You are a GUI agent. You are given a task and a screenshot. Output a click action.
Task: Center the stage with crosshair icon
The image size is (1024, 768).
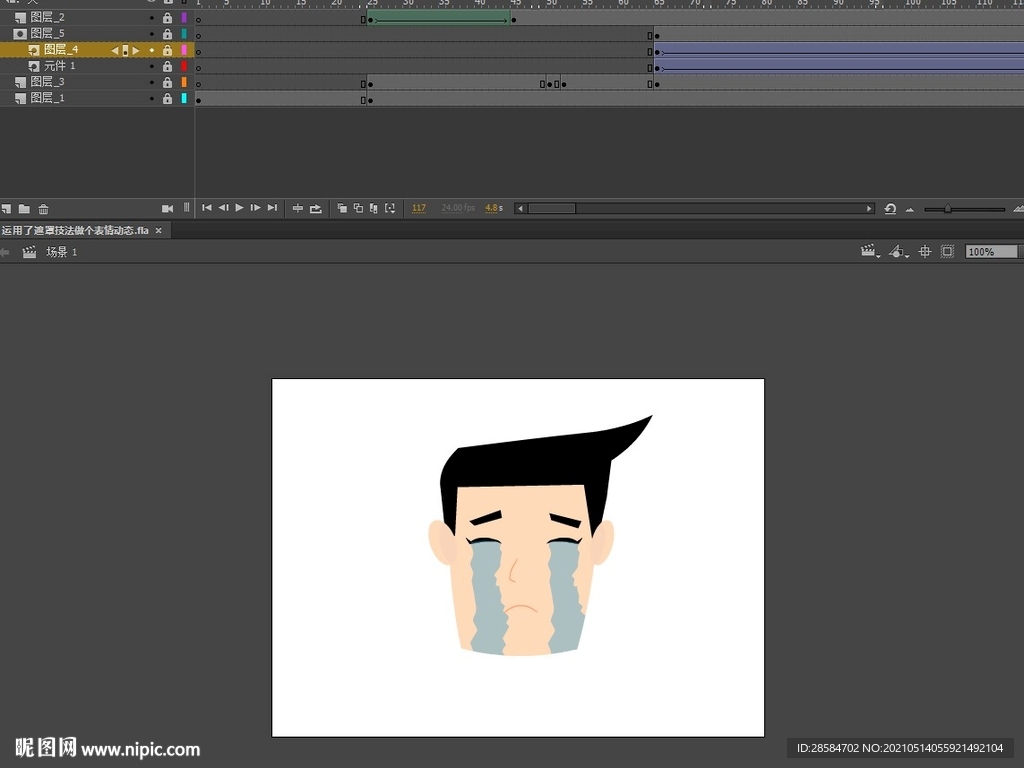pos(925,251)
